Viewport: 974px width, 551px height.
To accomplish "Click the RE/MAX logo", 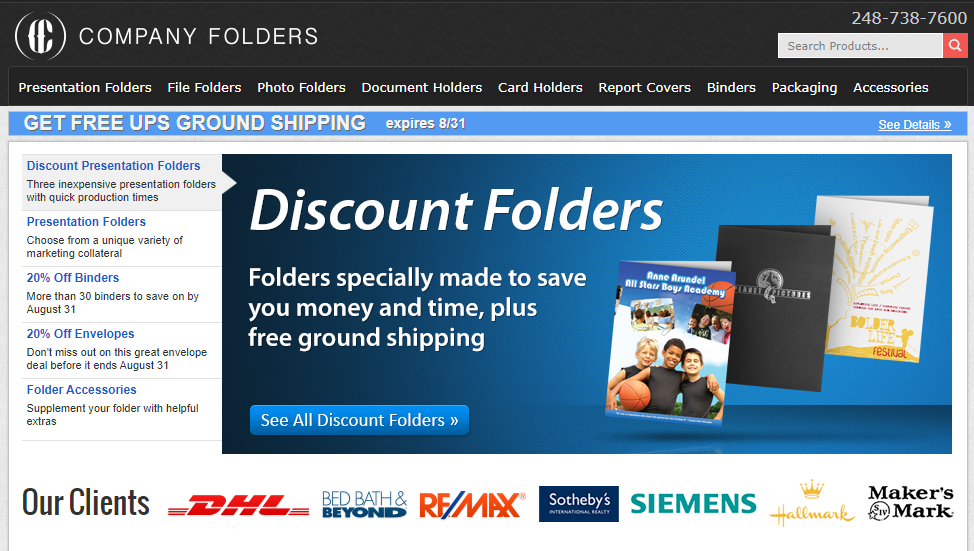I will pyautogui.click(x=472, y=504).
